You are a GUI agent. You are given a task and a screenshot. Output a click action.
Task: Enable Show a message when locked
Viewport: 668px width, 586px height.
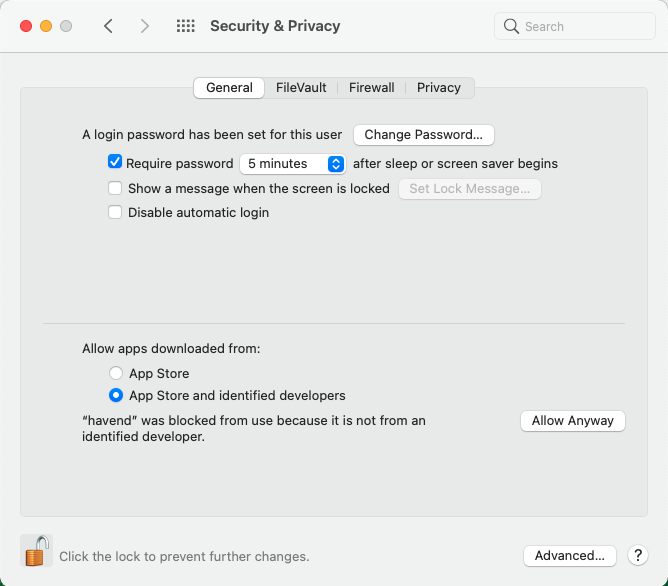click(x=115, y=188)
